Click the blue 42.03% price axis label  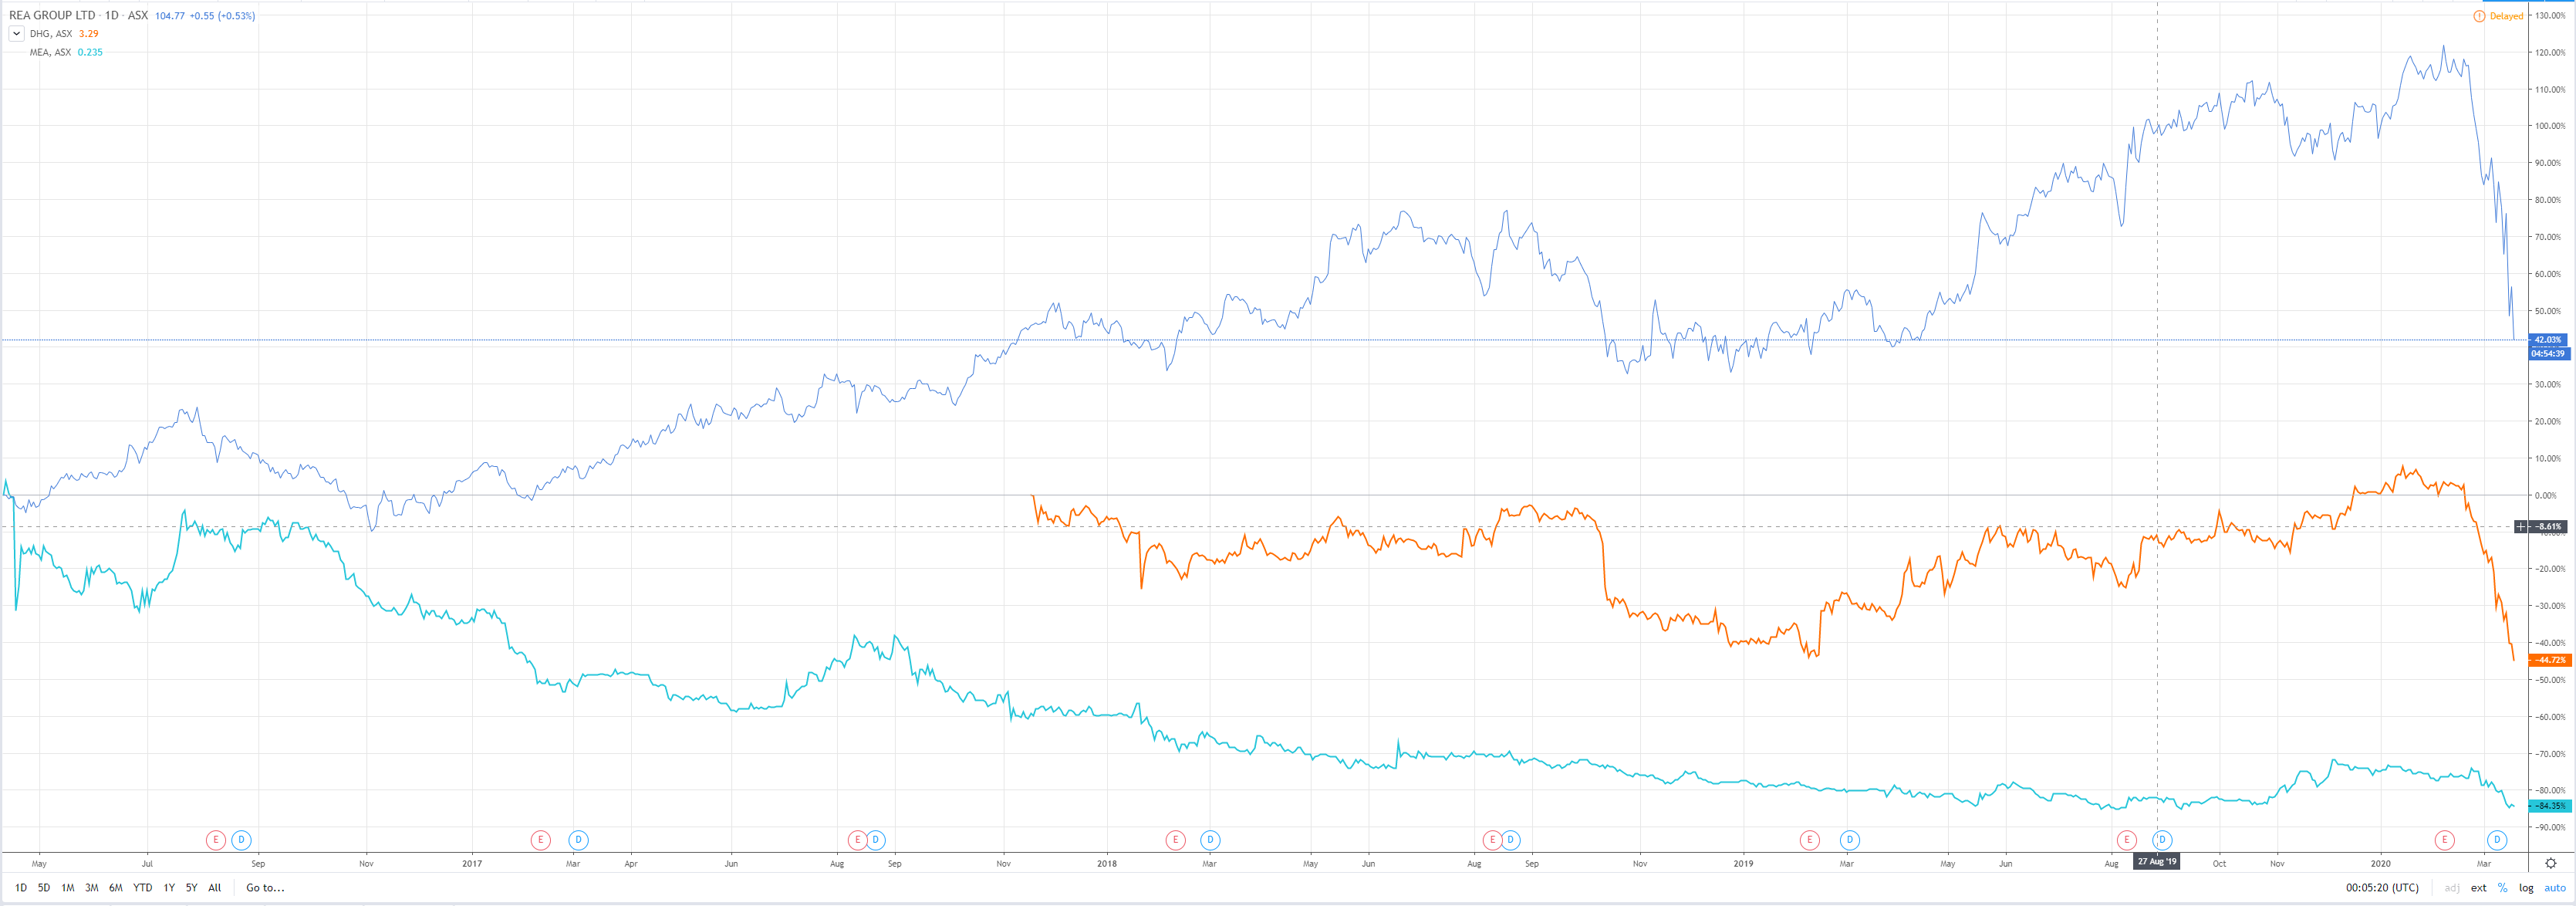(2547, 340)
